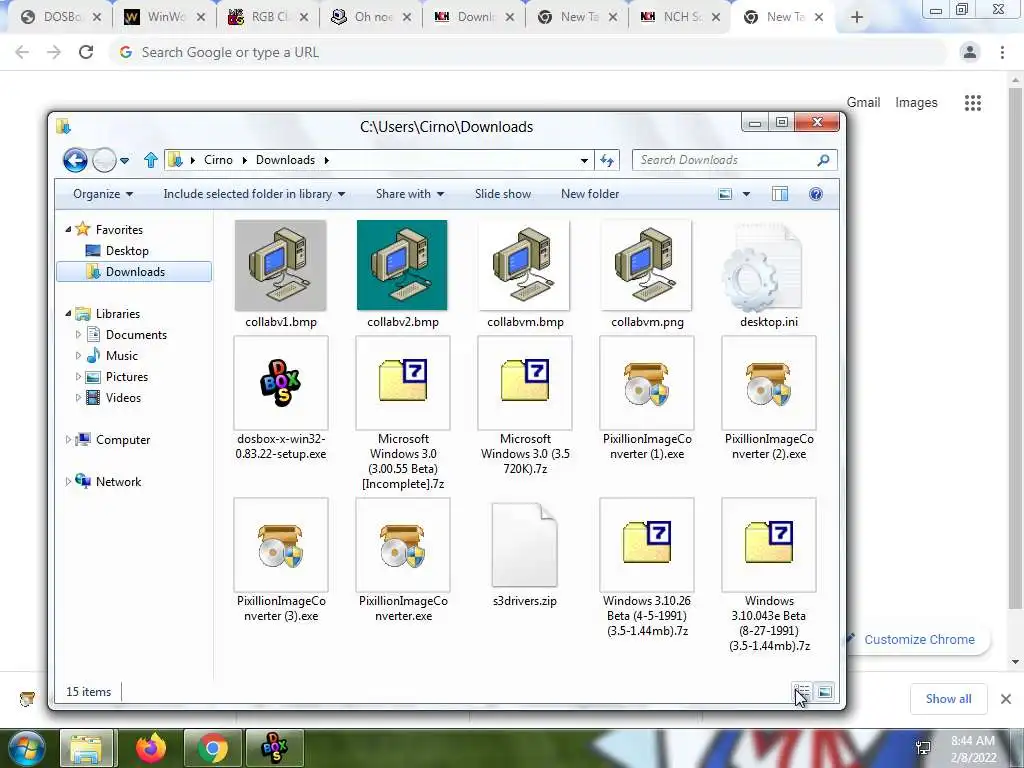The width and height of the screenshot is (1024, 768).
Task: Select Desktop in Favorites
Action: pos(118,251)
